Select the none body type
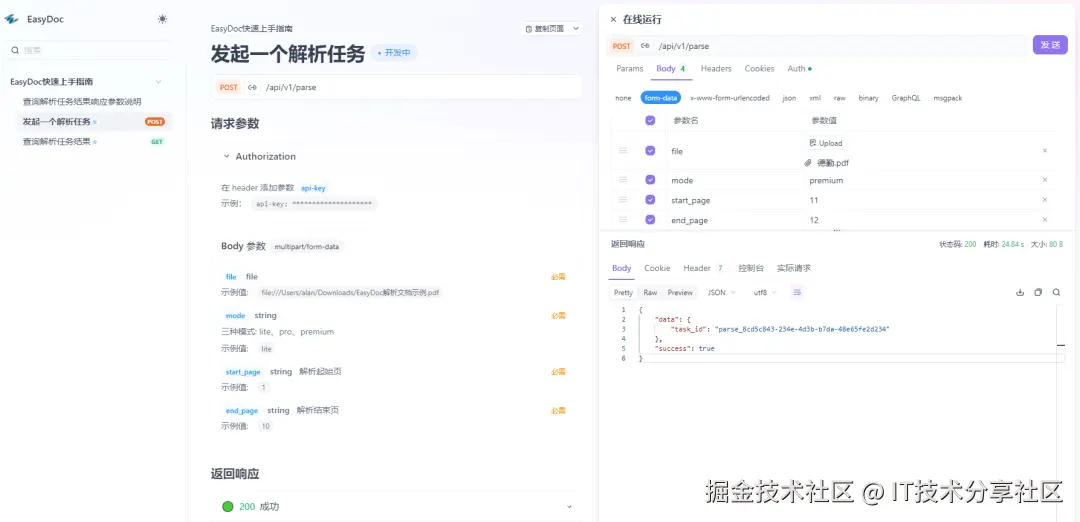This screenshot has height=522, width=1080. [623, 98]
